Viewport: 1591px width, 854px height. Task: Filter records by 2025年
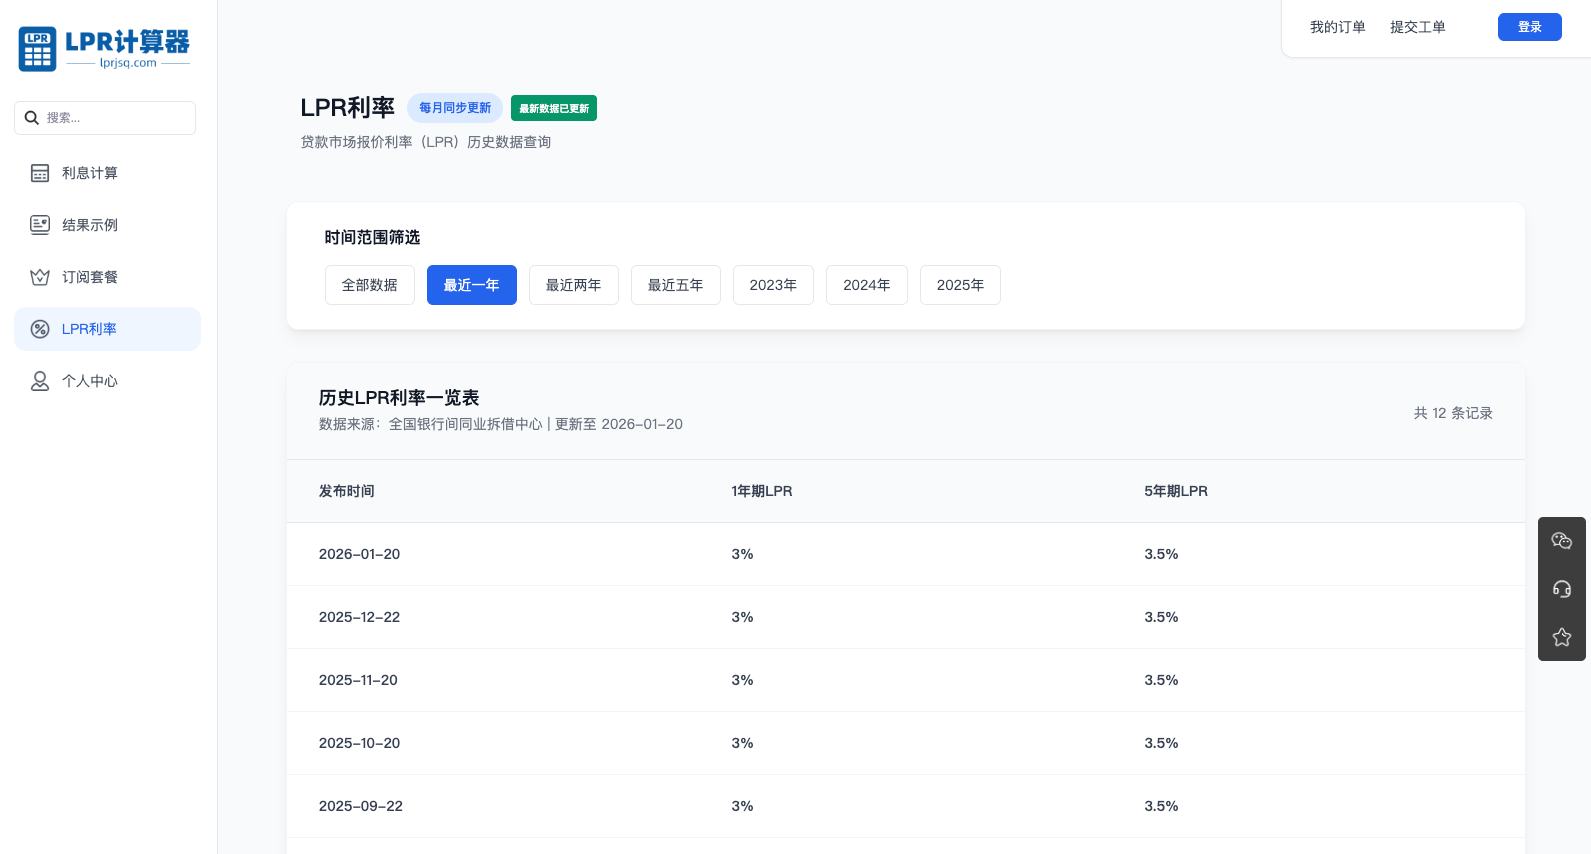click(x=960, y=285)
